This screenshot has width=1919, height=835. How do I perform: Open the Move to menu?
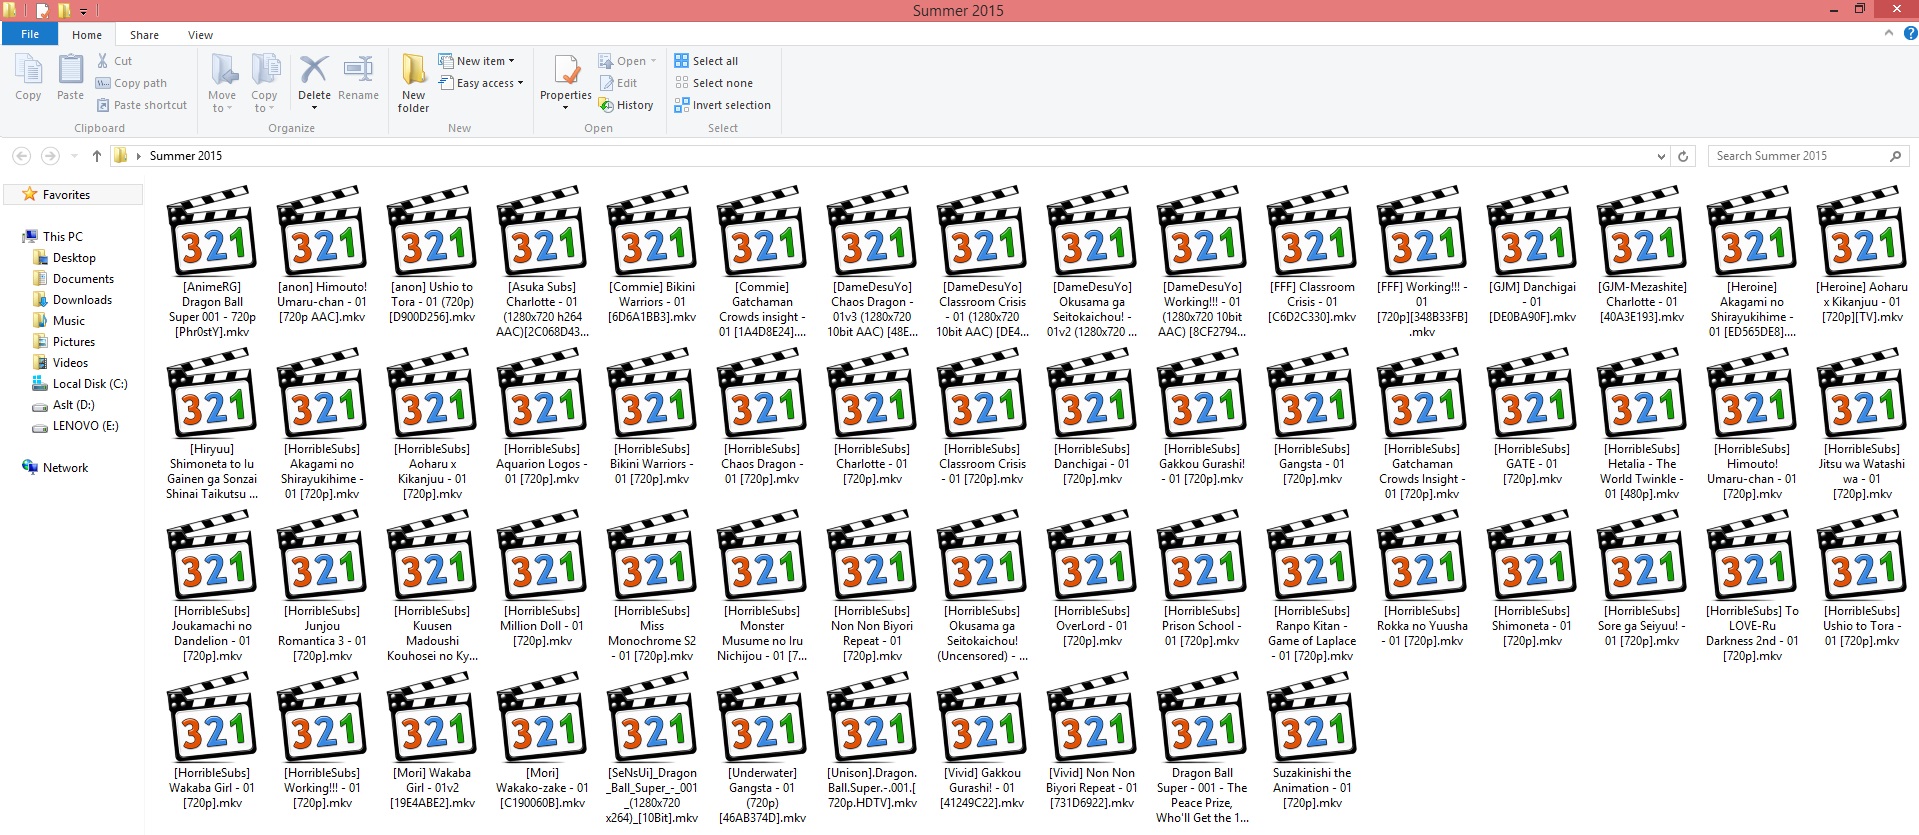click(x=222, y=82)
